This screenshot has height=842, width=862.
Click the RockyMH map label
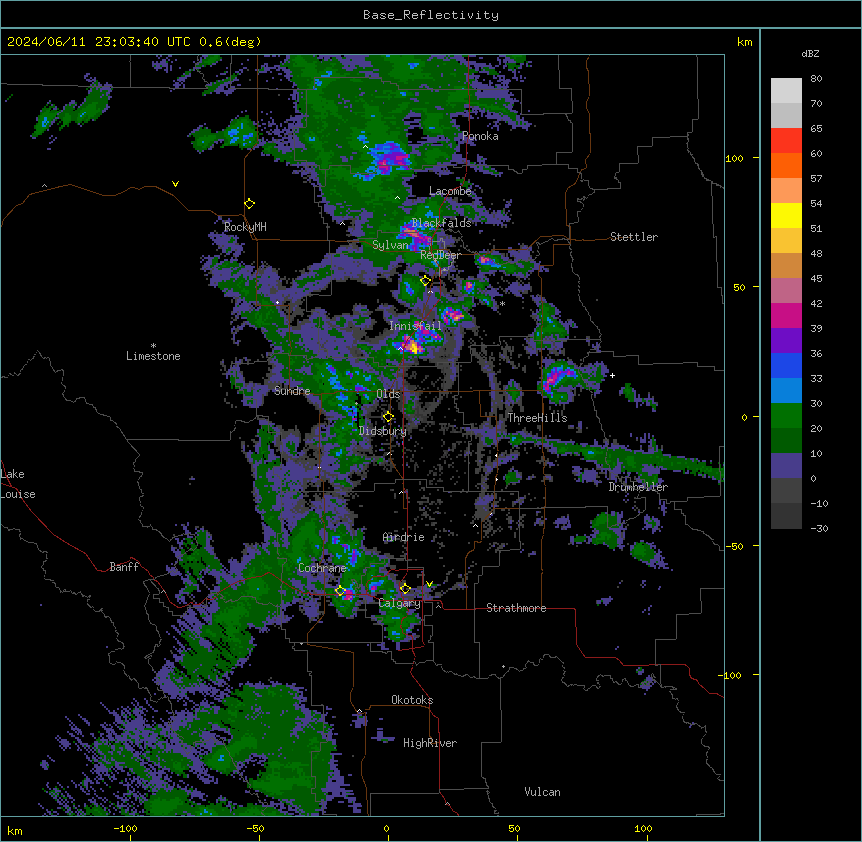245,227
